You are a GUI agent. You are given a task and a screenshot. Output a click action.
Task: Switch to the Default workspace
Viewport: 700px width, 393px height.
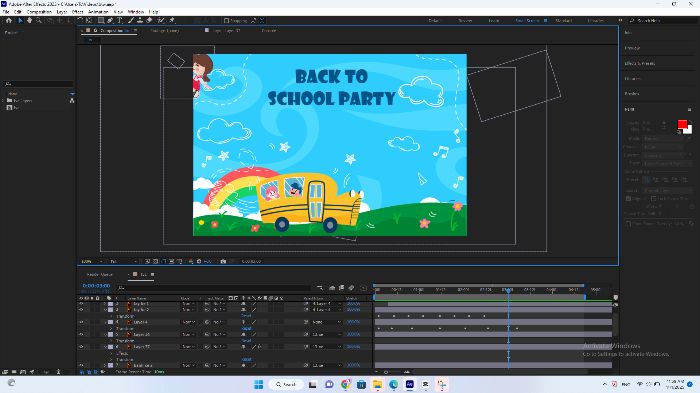point(434,21)
